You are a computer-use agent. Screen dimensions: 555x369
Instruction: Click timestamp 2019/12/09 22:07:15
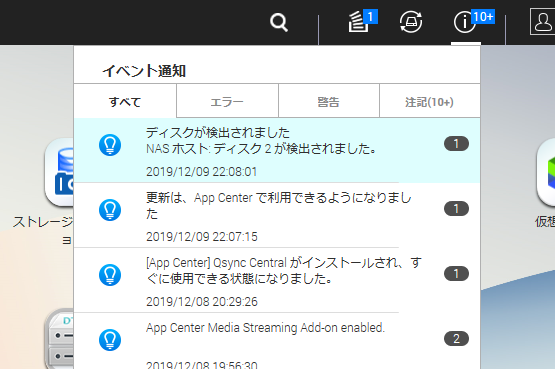(x=202, y=237)
